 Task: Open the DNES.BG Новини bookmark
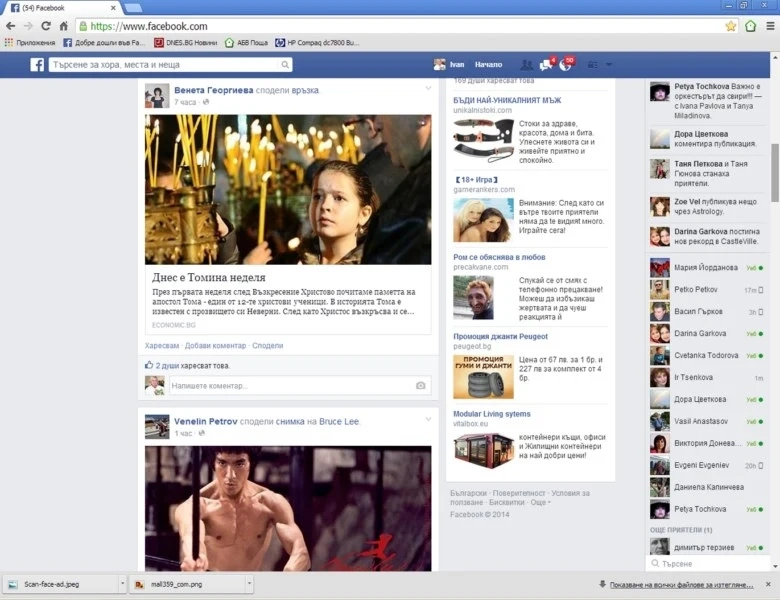point(186,43)
